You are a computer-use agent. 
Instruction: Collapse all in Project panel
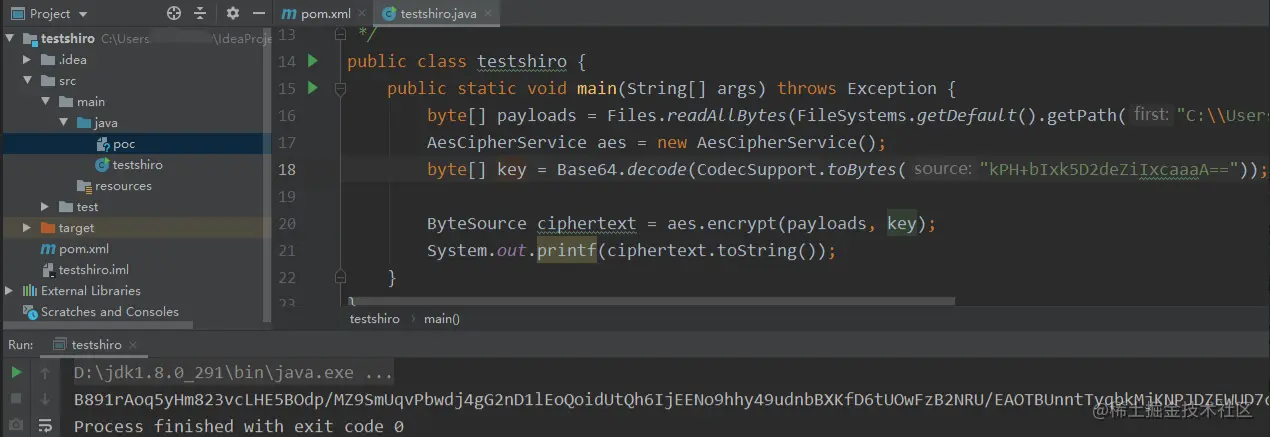click(201, 14)
